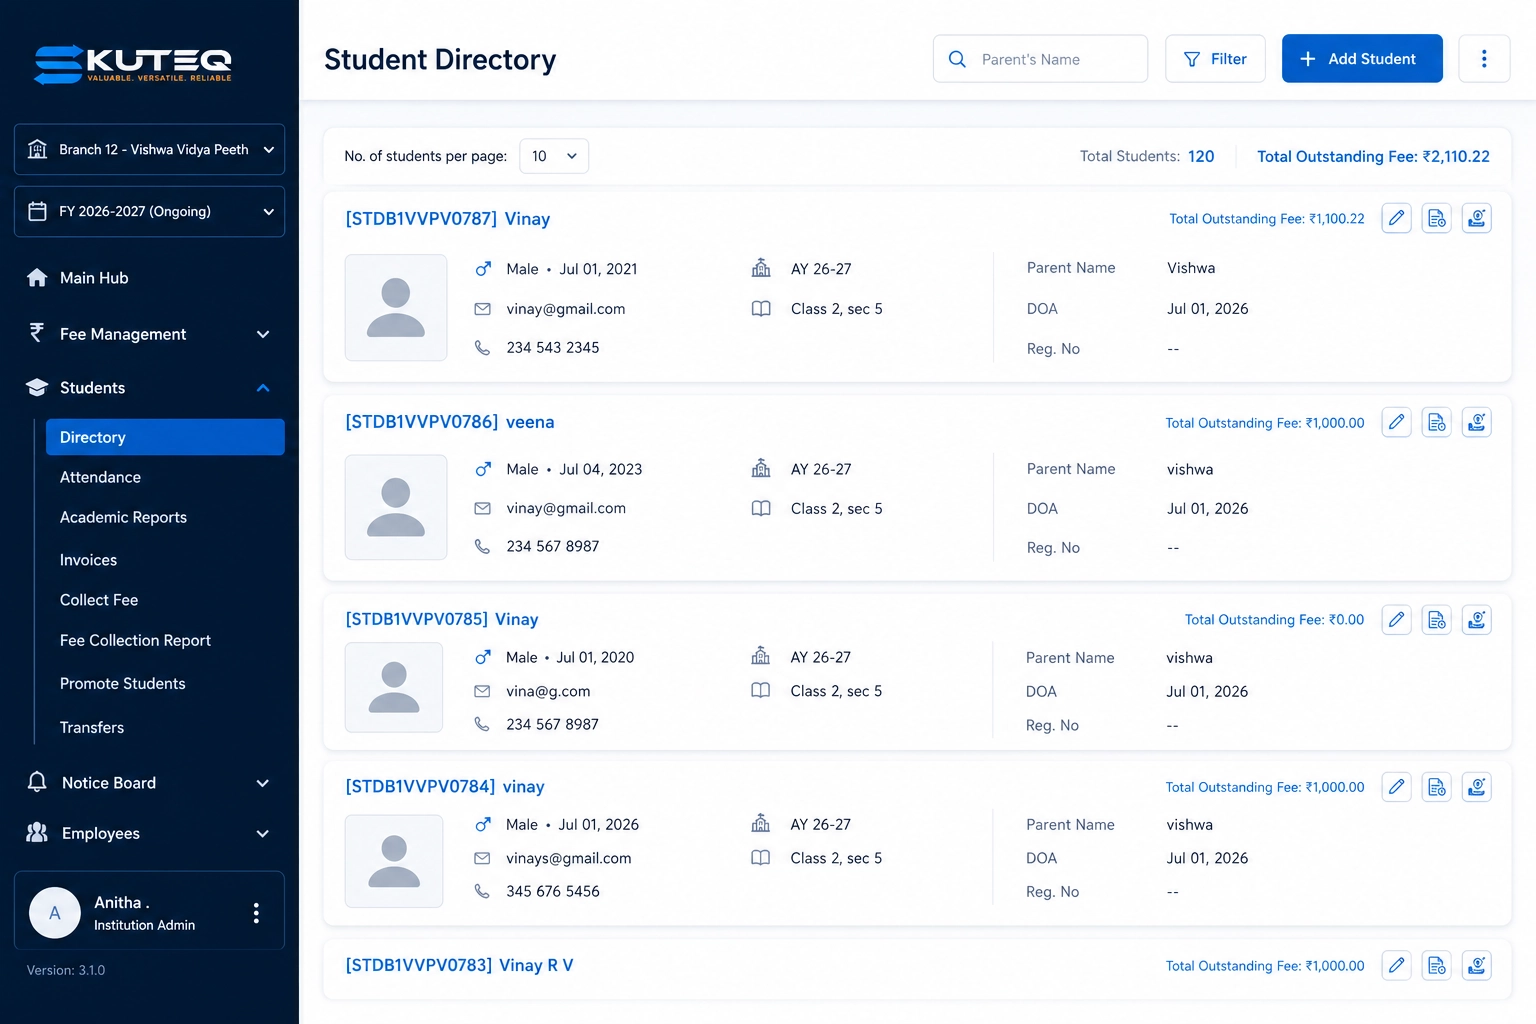Click email vina@g.com
The image size is (1536, 1024).
click(548, 691)
